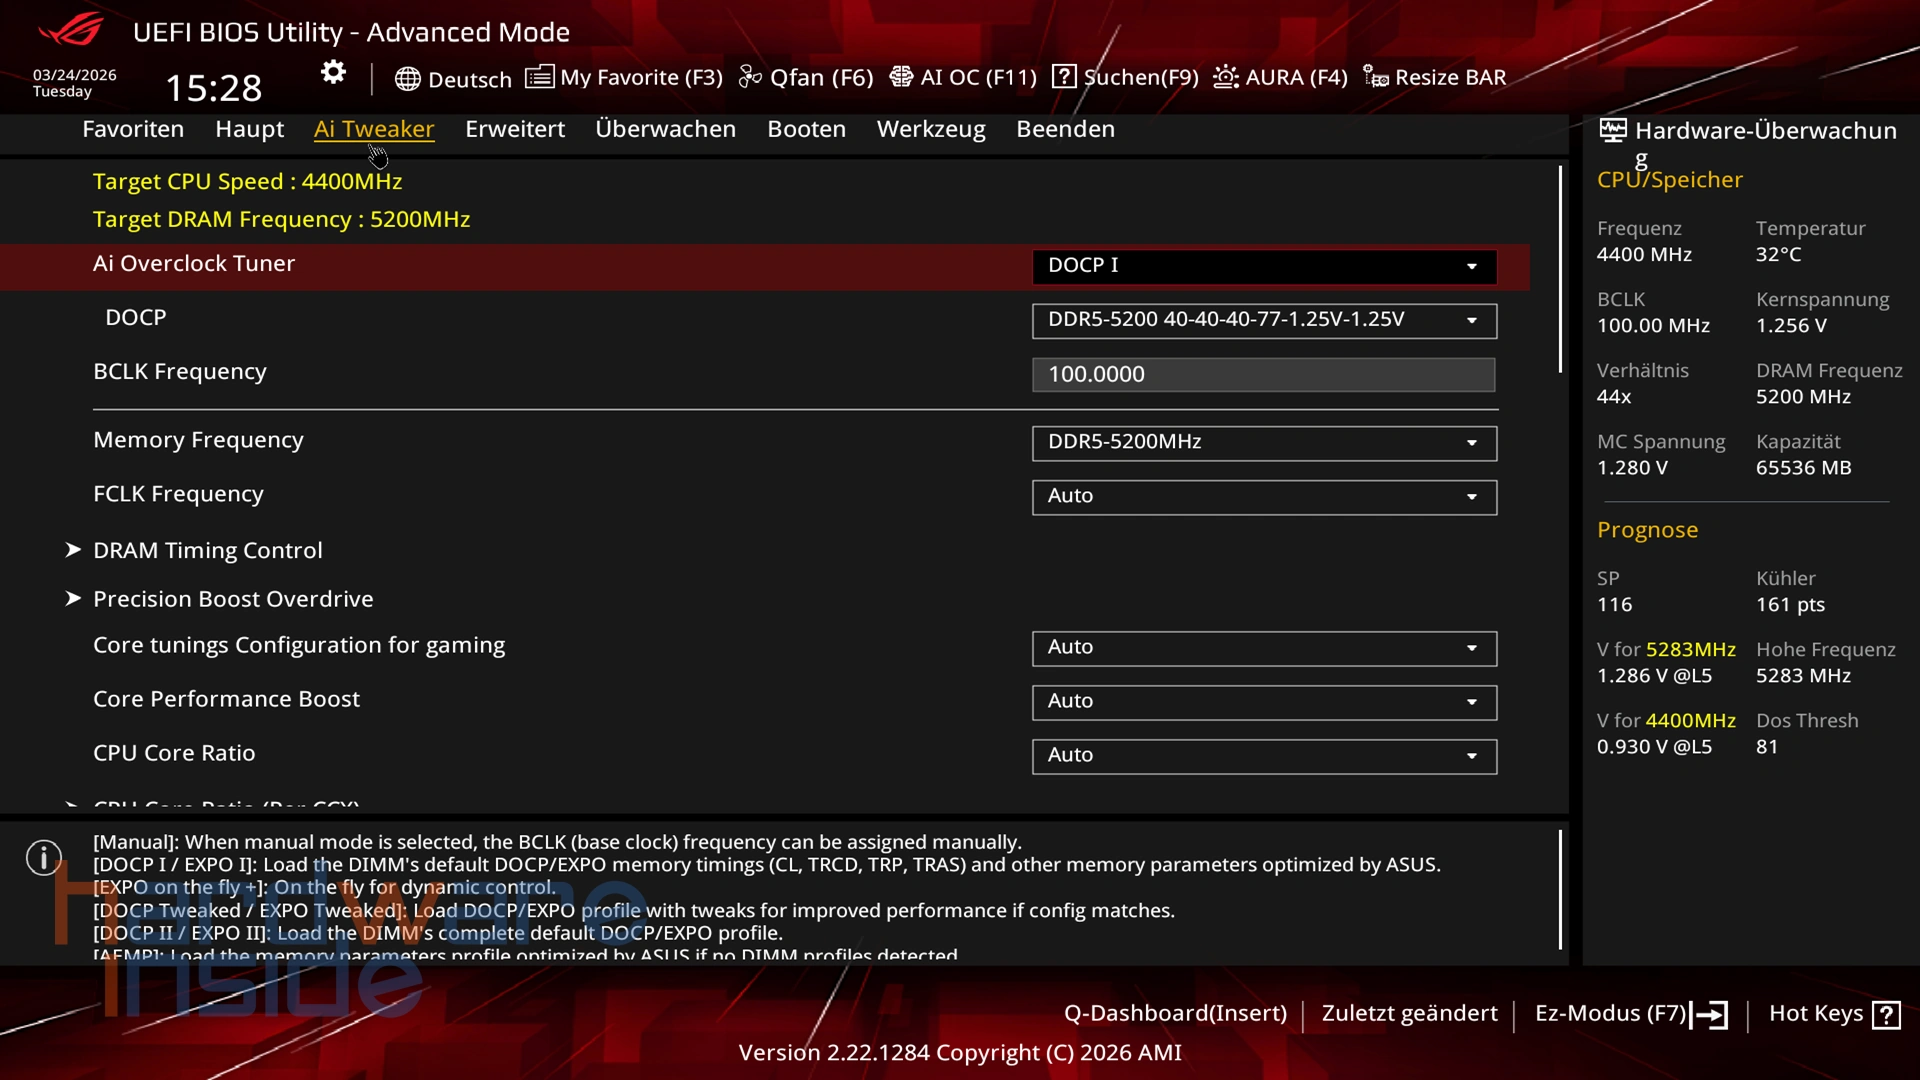Expand DRAM Timing Control submenu
The height and width of the screenshot is (1080, 1920).
tap(207, 550)
